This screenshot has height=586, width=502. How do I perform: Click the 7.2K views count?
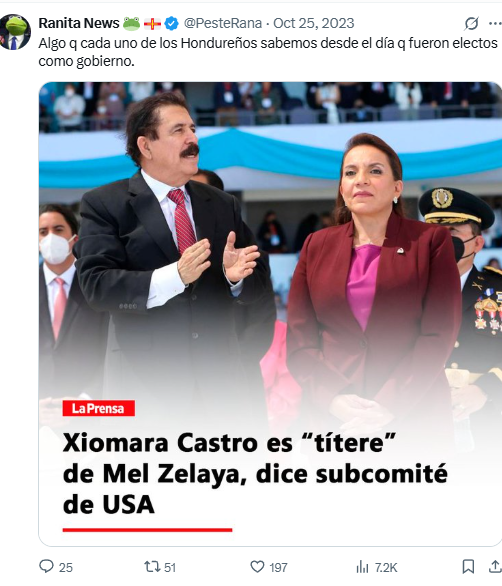click(386, 567)
